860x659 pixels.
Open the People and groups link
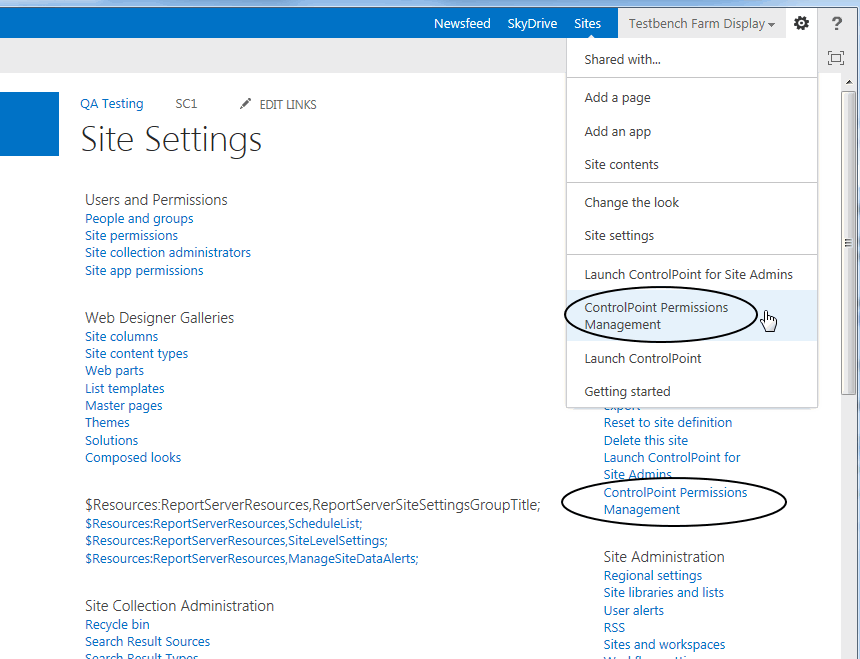coord(139,218)
